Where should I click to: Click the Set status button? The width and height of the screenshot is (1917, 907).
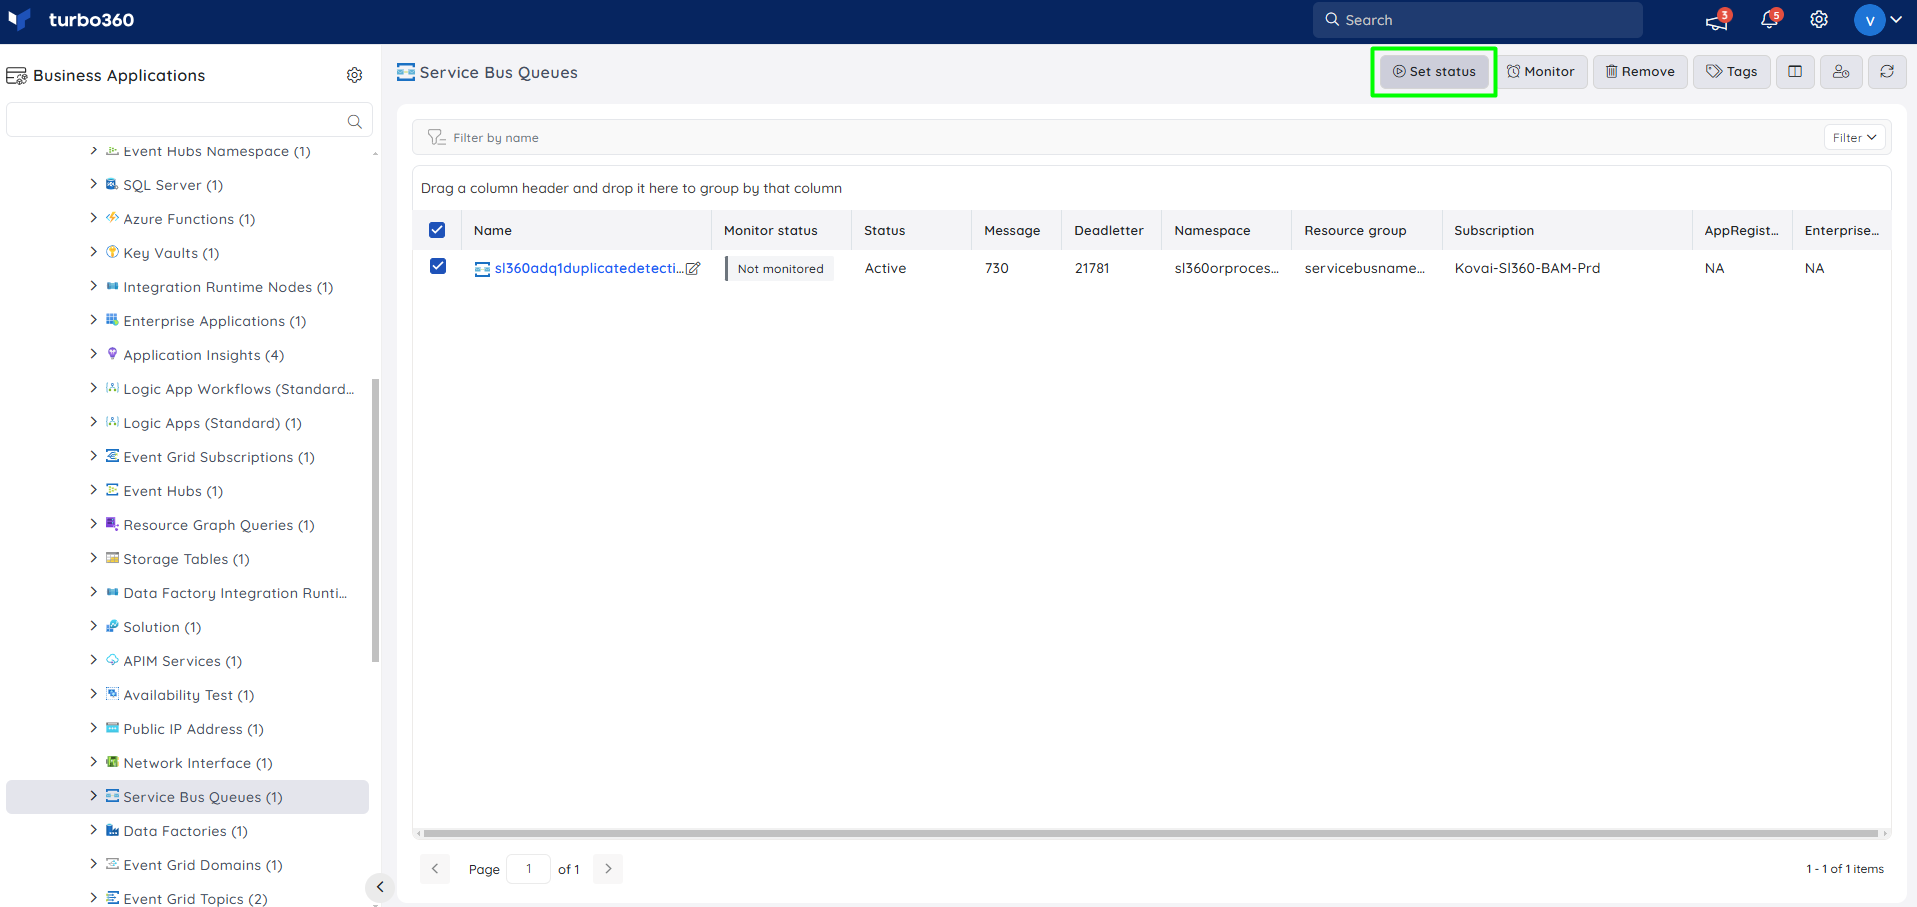tap(1434, 72)
